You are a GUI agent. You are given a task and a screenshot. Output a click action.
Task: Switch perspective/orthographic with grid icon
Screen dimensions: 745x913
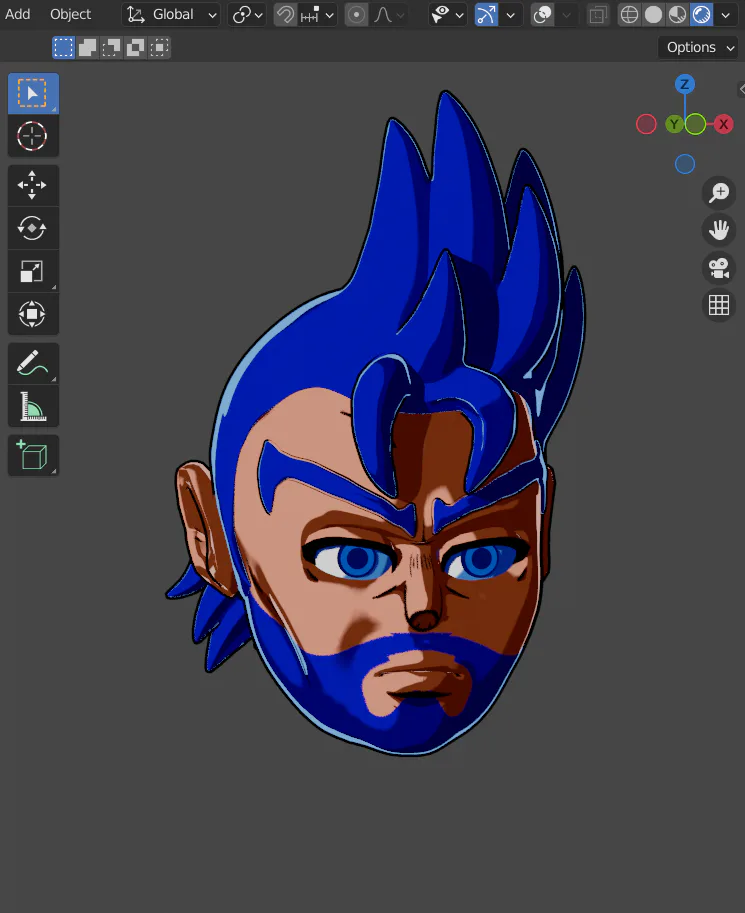(x=719, y=305)
